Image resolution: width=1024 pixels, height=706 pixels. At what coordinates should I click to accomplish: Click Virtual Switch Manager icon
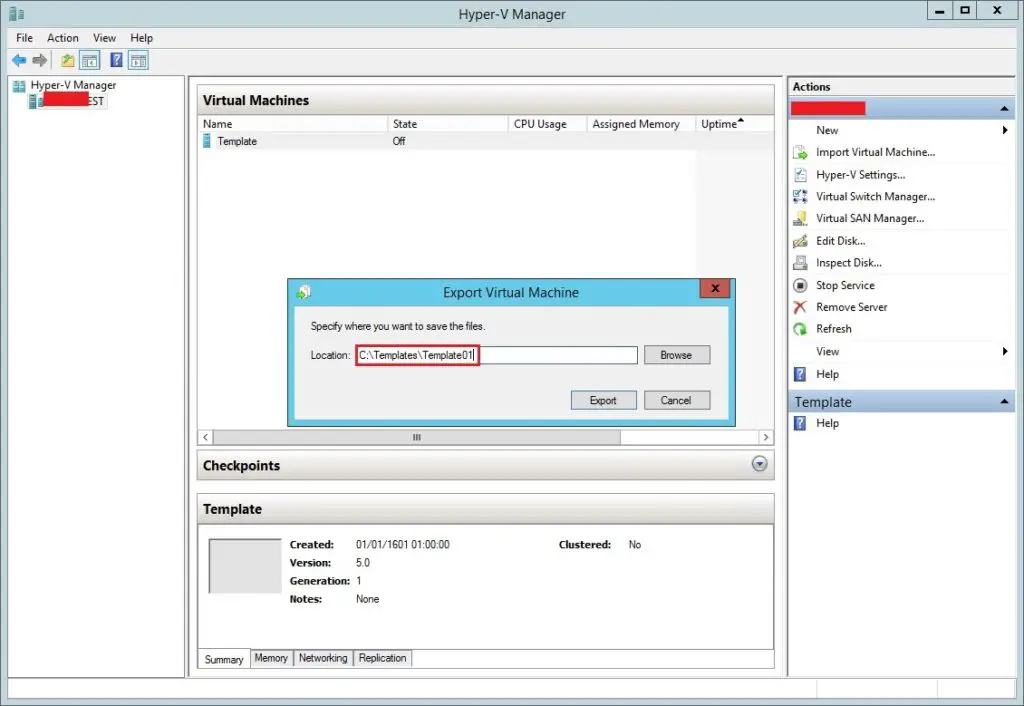[800, 197]
